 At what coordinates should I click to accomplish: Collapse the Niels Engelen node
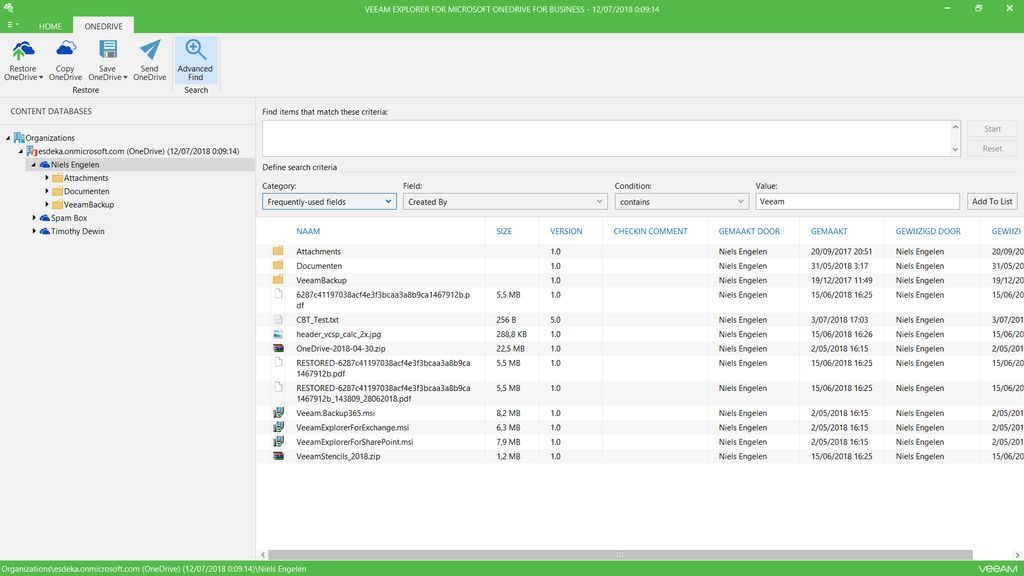tap(34, 165)
